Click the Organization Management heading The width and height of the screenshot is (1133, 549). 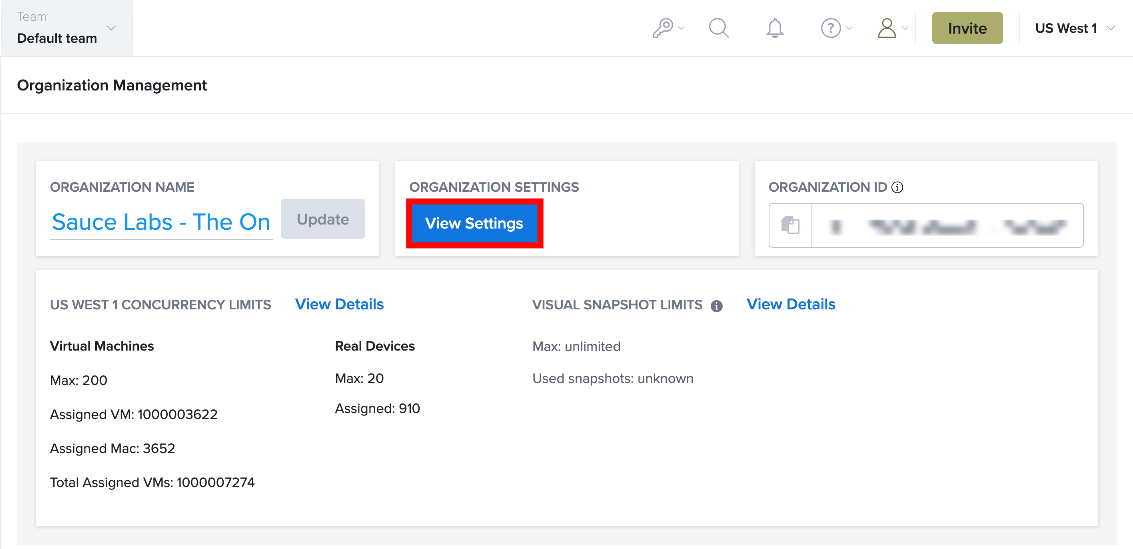(112, 85)
